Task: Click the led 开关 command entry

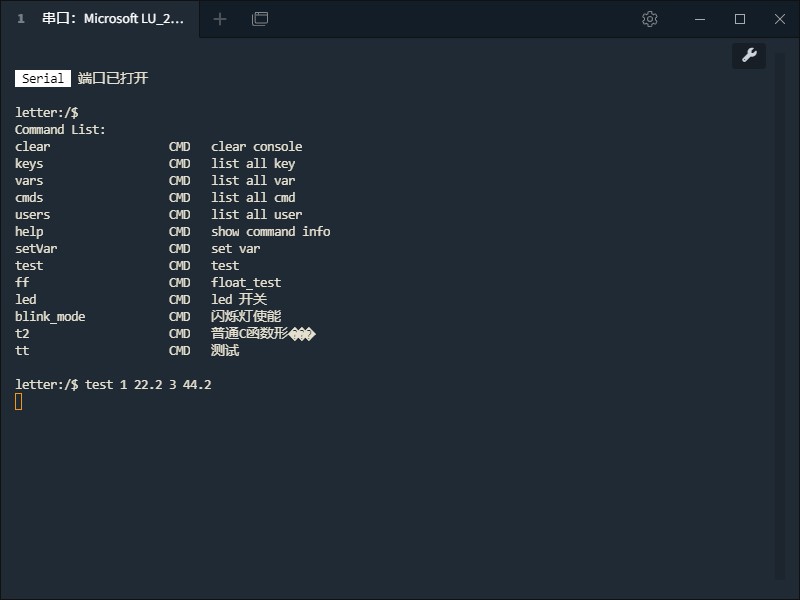Action: point(25,299)
